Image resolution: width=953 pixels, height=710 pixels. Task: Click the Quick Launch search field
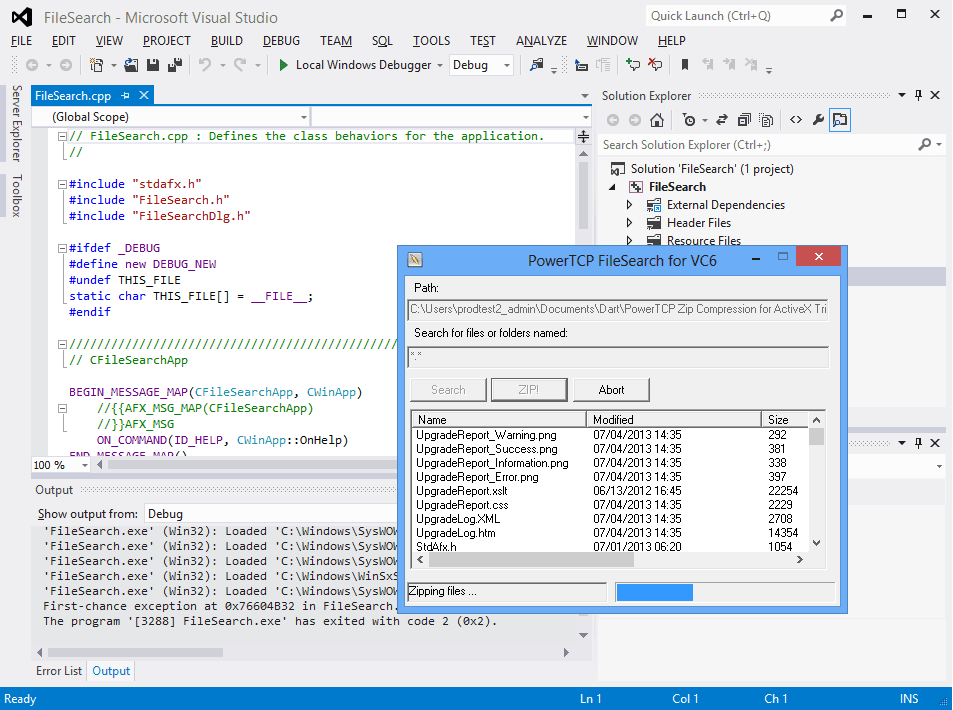[738, 16]
